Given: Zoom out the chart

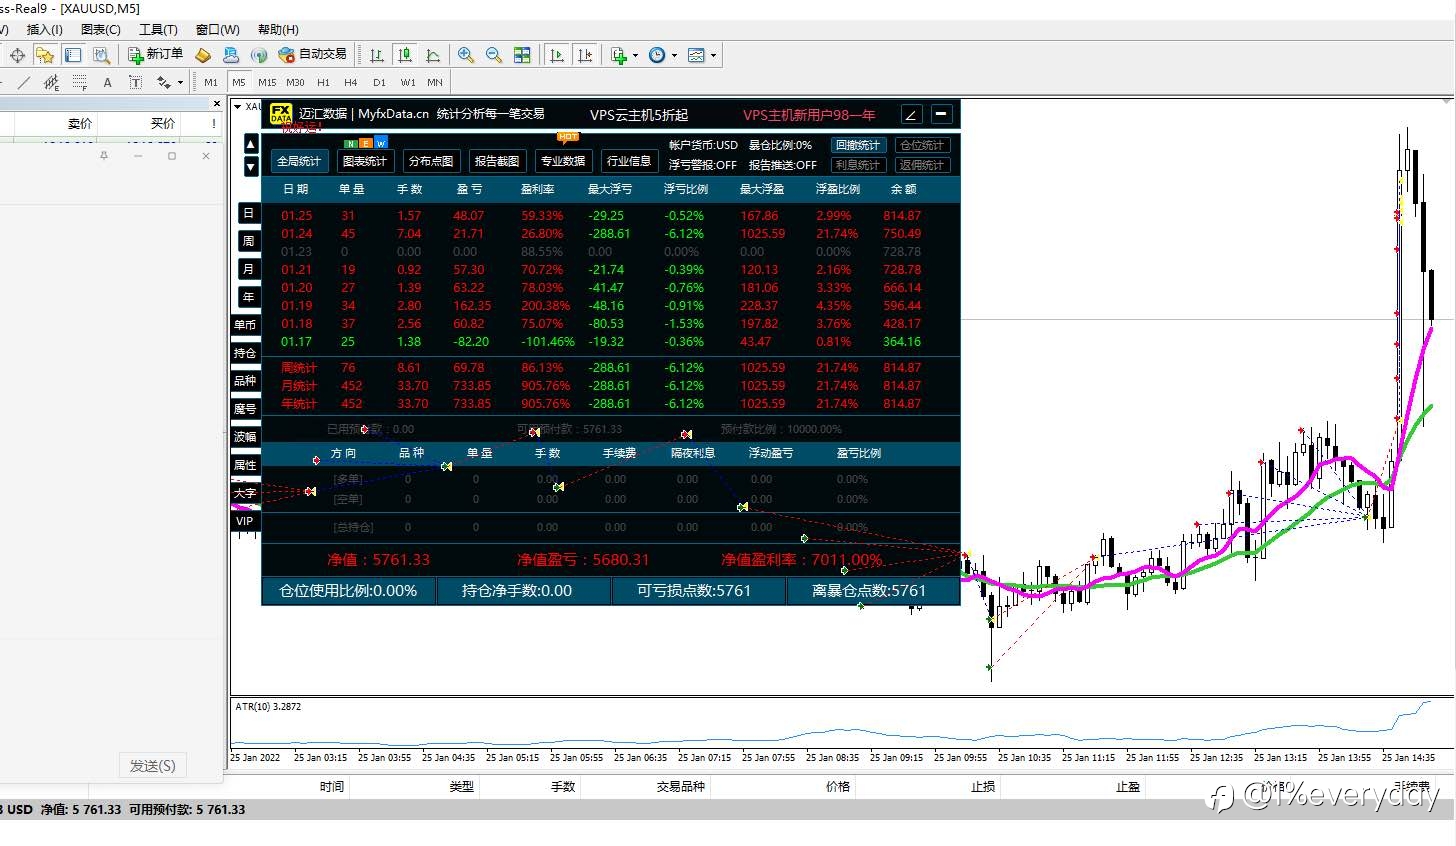Looking at the screenshot, I should (x=494, y=55).
